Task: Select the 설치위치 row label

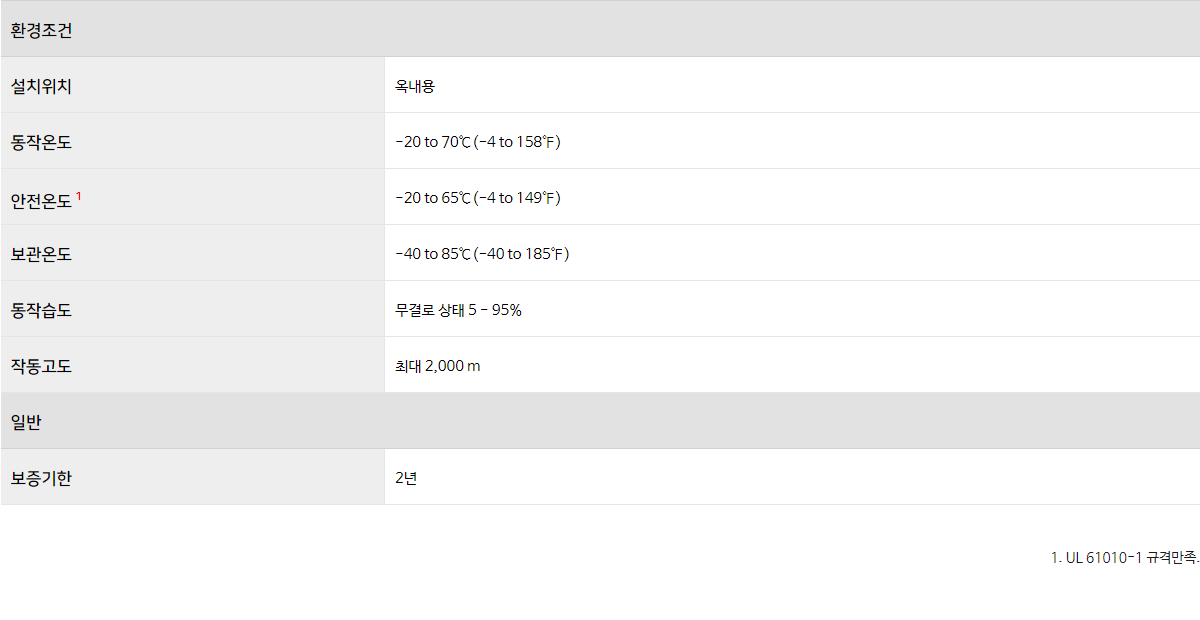Action: (41, 86)
